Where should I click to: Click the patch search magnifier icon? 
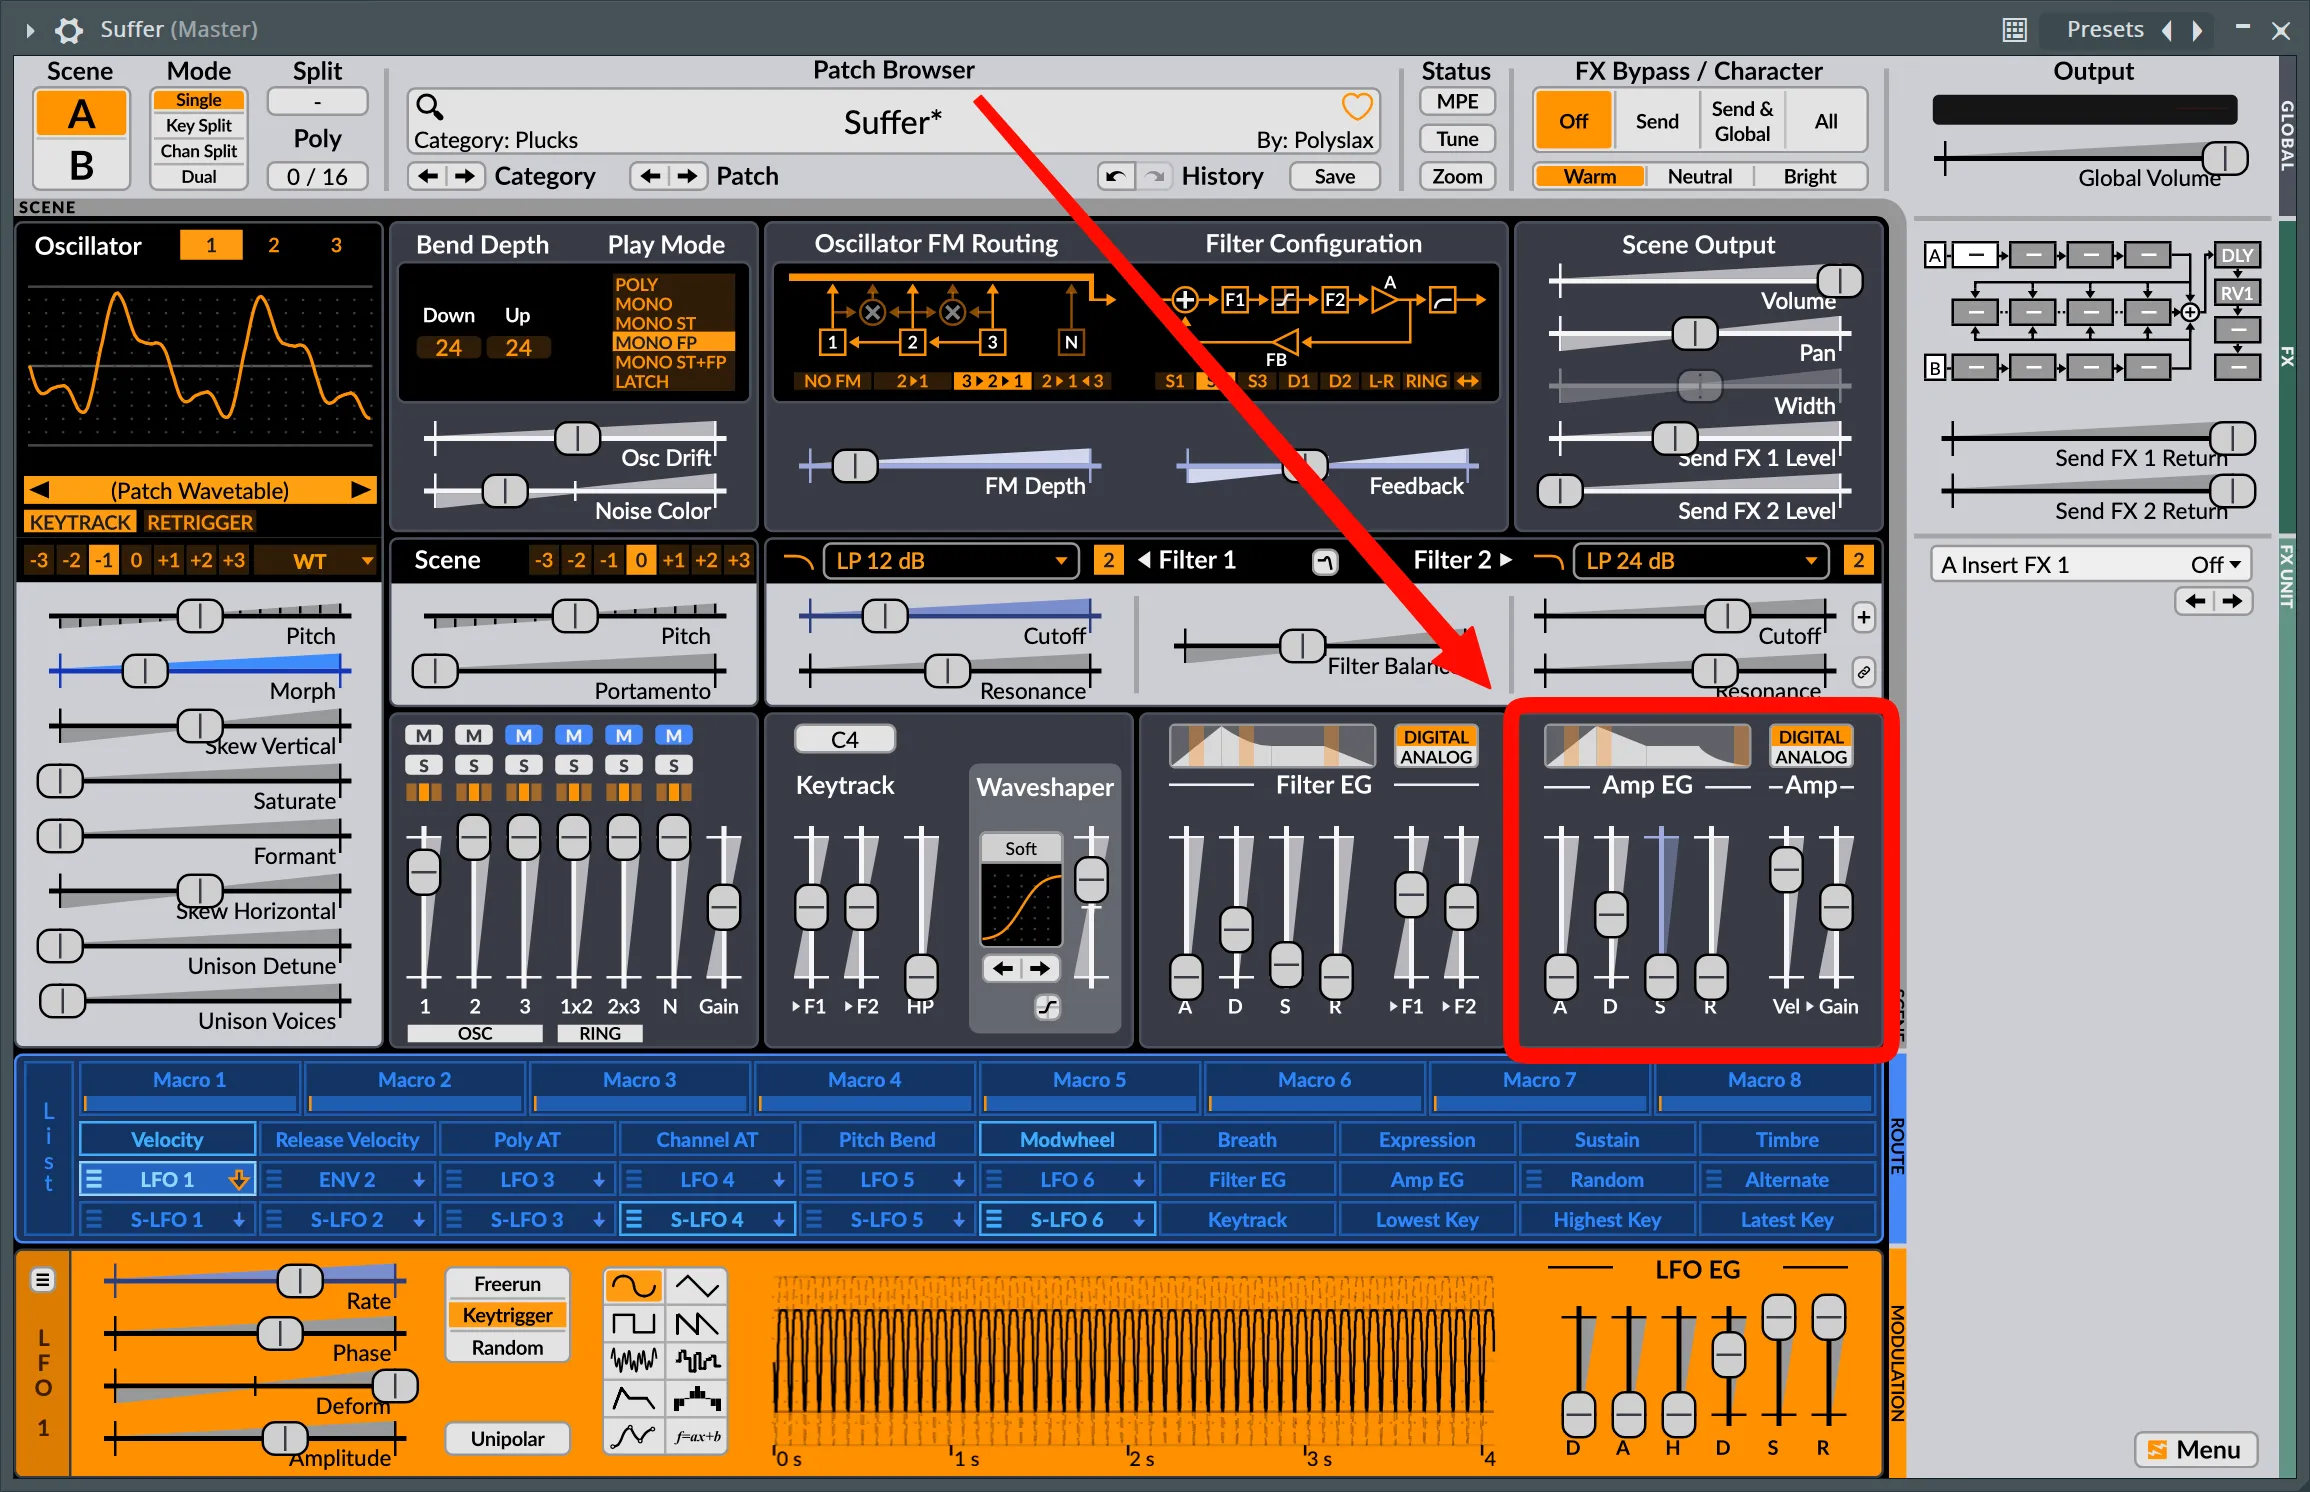429,106
